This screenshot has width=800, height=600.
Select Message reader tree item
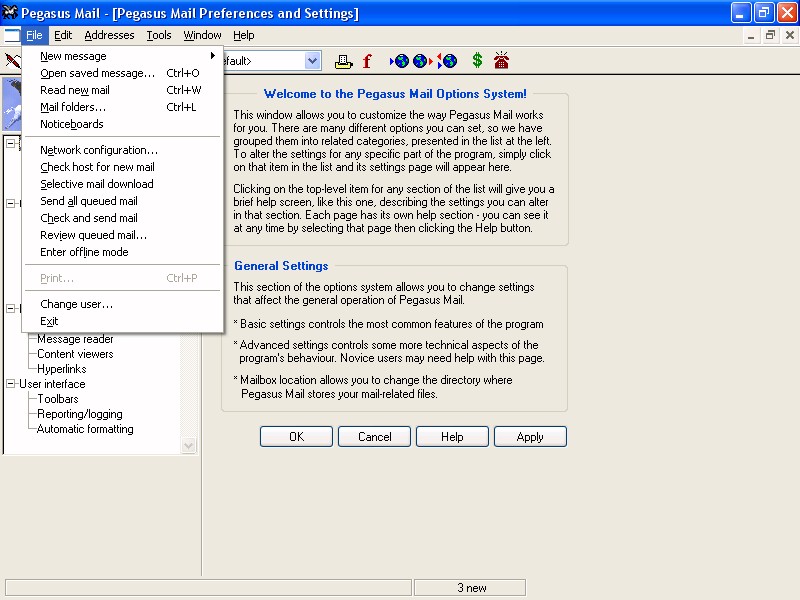click(x=75, y=339)
